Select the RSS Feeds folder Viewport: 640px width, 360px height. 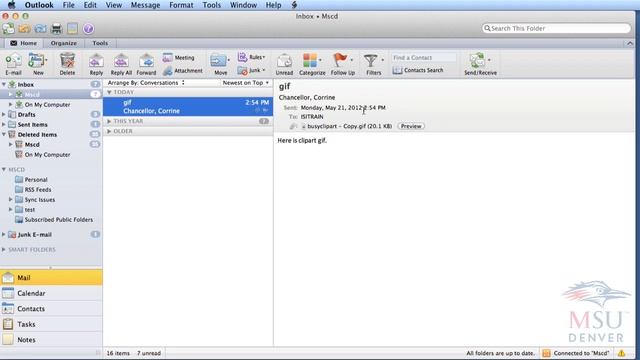(38, 190)
